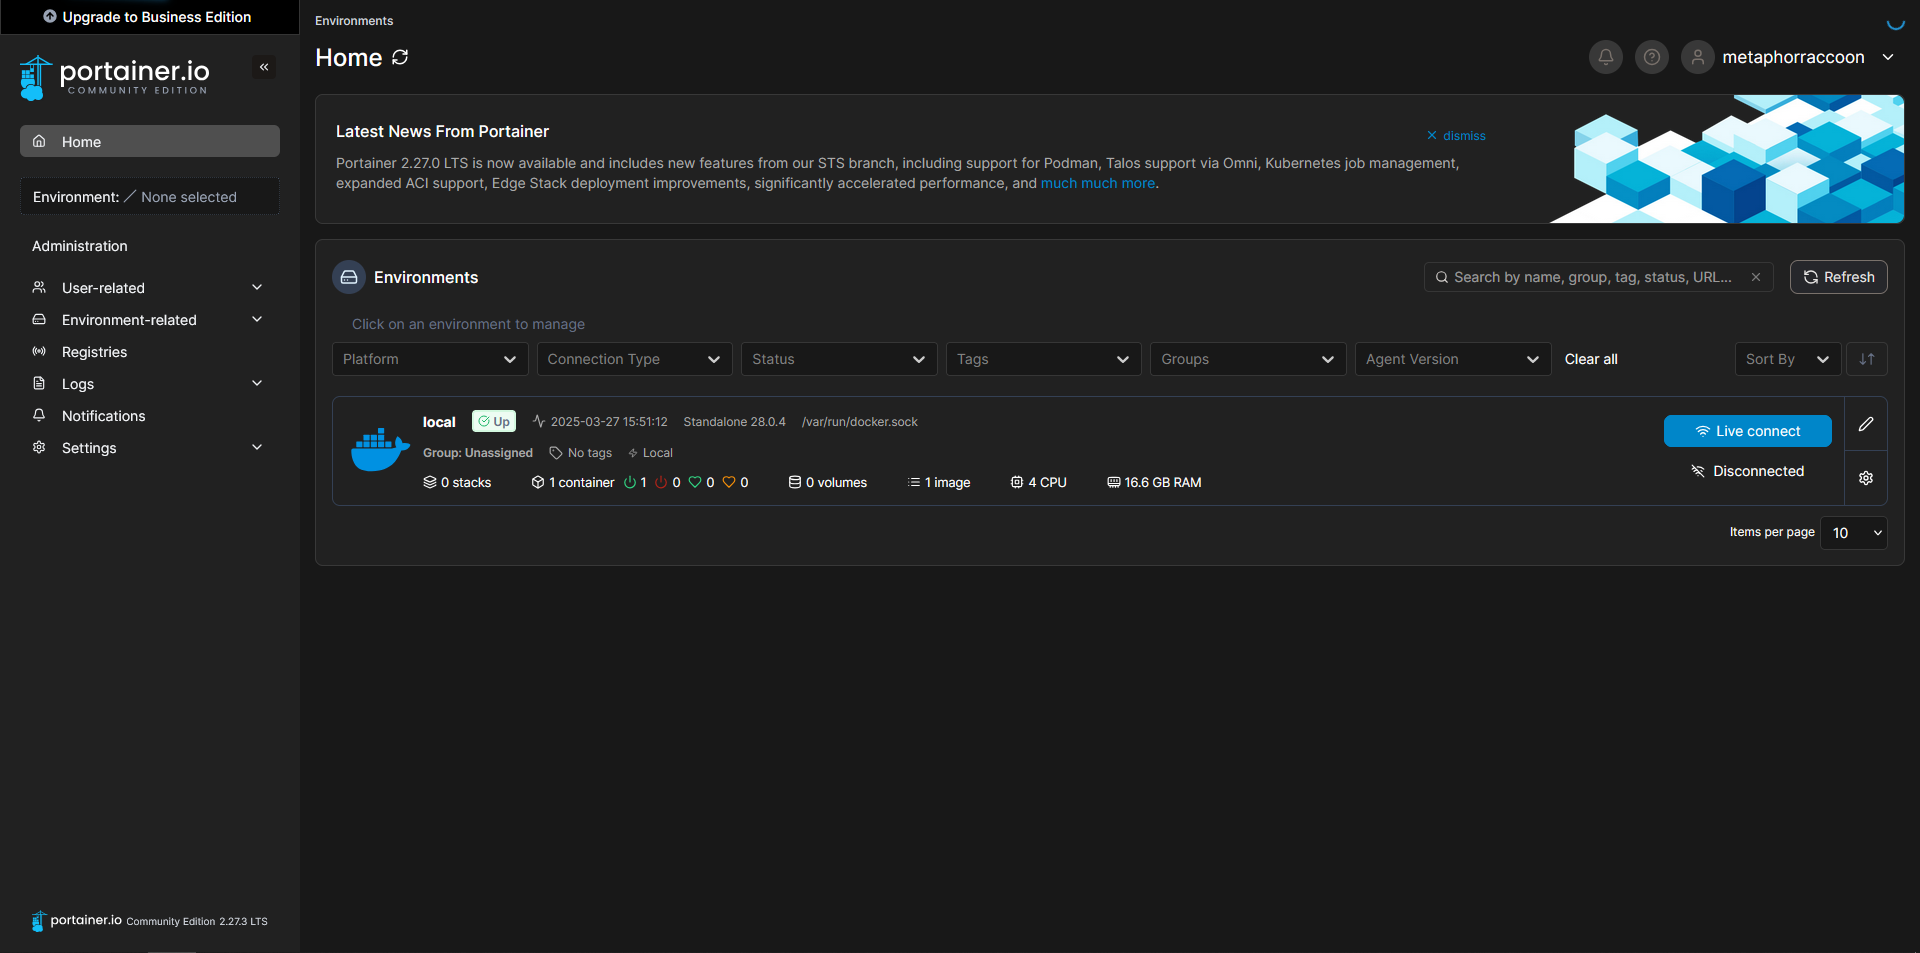Toggle the sort order direction button
1920x953 pixels.
pos(1866,359)
